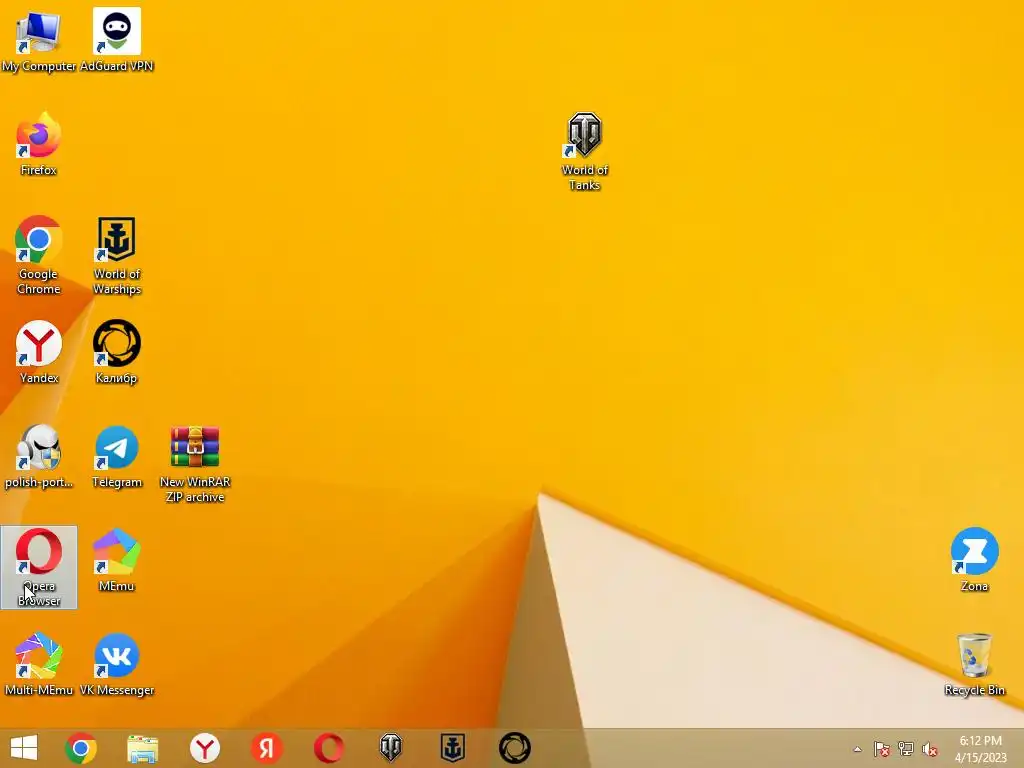
Task: Select the My Computer desktop icon
Action: tap(39, 40)
